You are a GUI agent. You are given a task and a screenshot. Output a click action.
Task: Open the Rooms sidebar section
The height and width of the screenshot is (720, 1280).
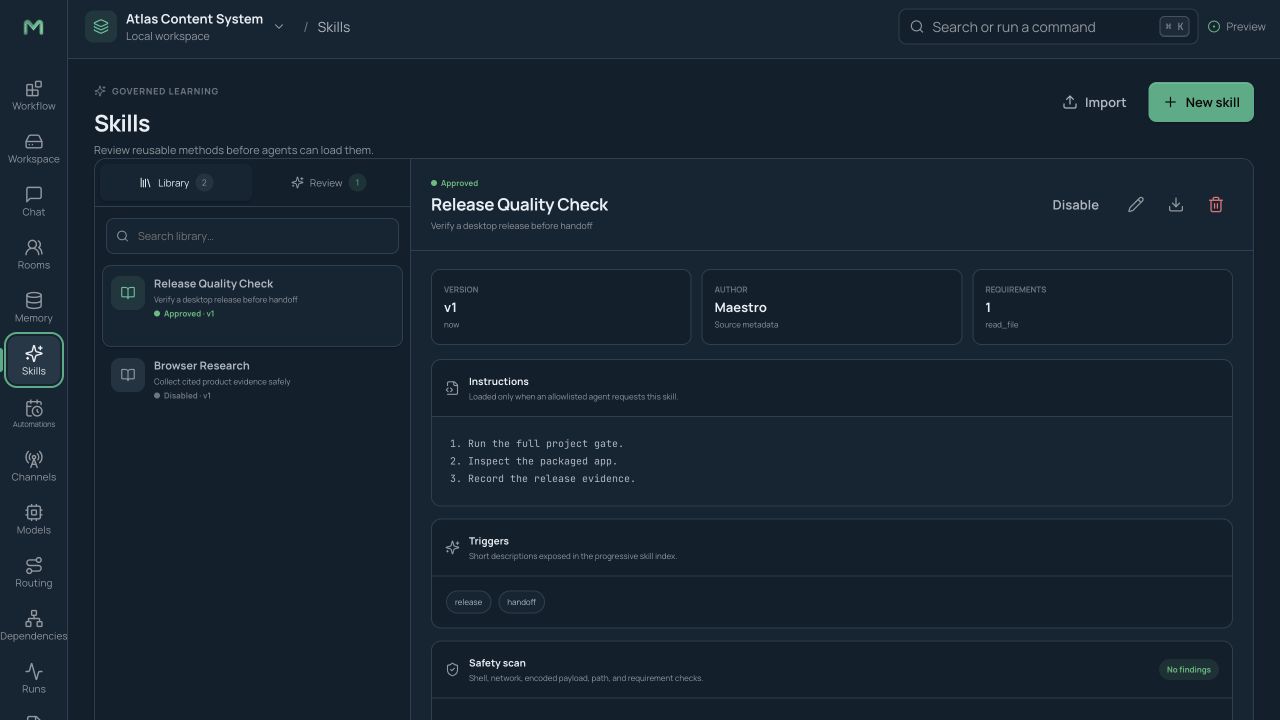[x=33, y=255]
